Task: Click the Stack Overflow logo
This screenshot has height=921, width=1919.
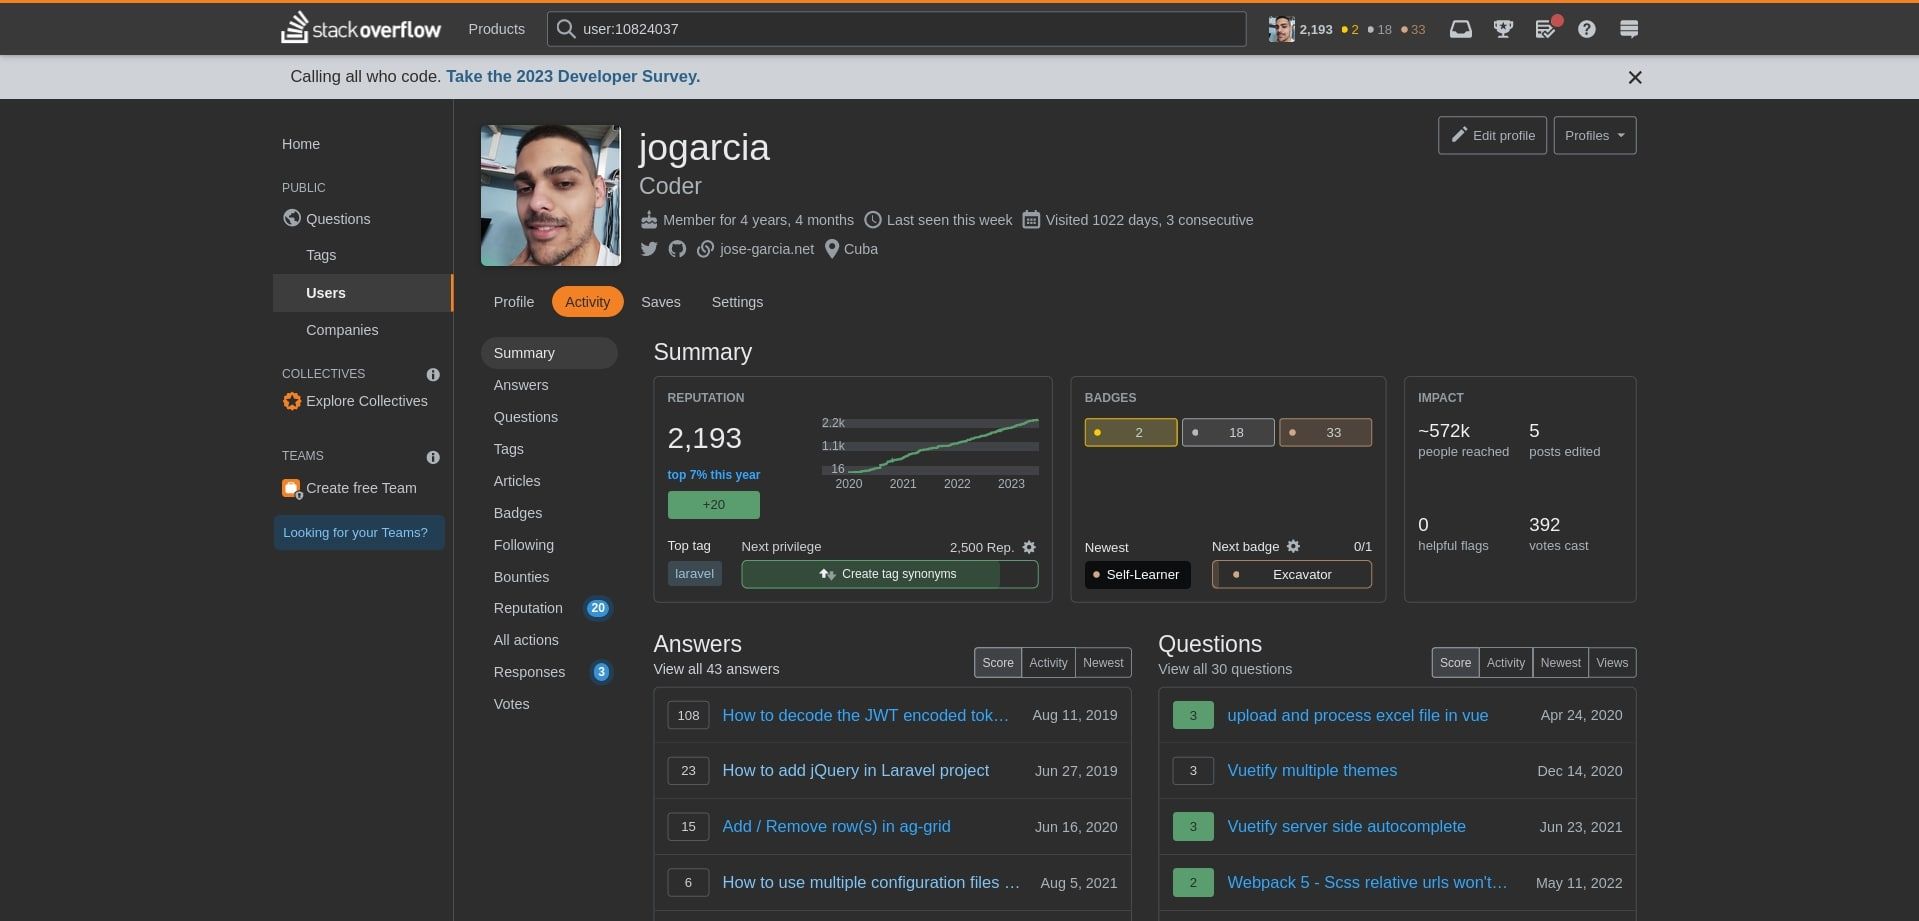Action: 360,28
